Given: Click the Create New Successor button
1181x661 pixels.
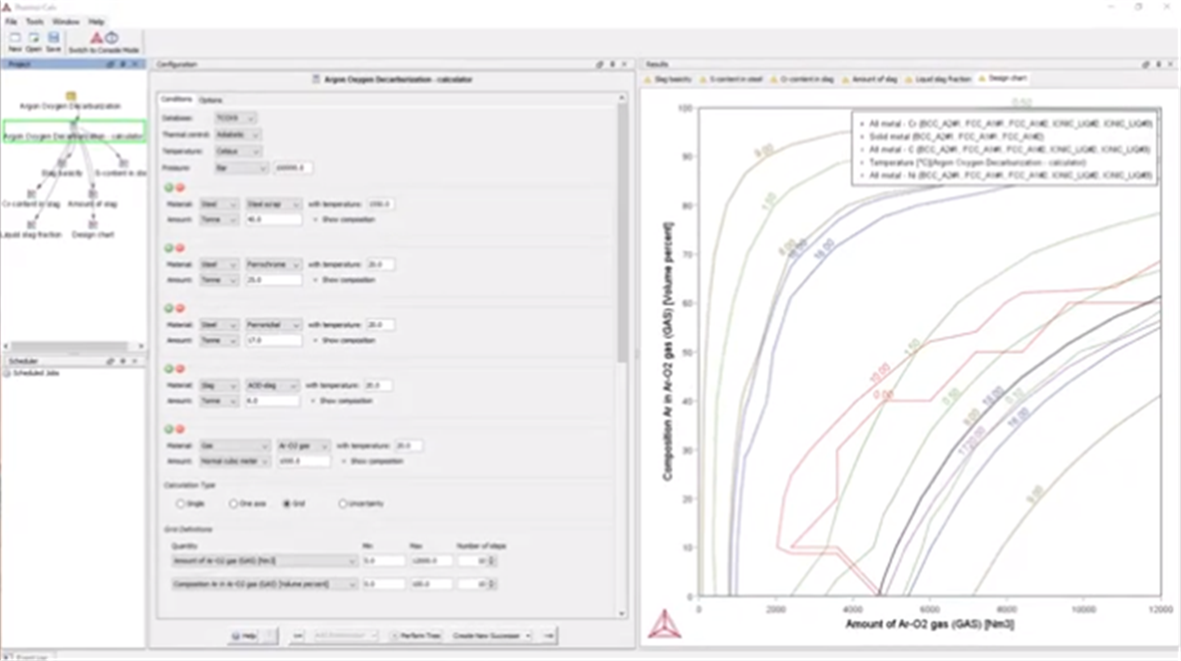Looking at the screenshot, I should click(491, 635).
